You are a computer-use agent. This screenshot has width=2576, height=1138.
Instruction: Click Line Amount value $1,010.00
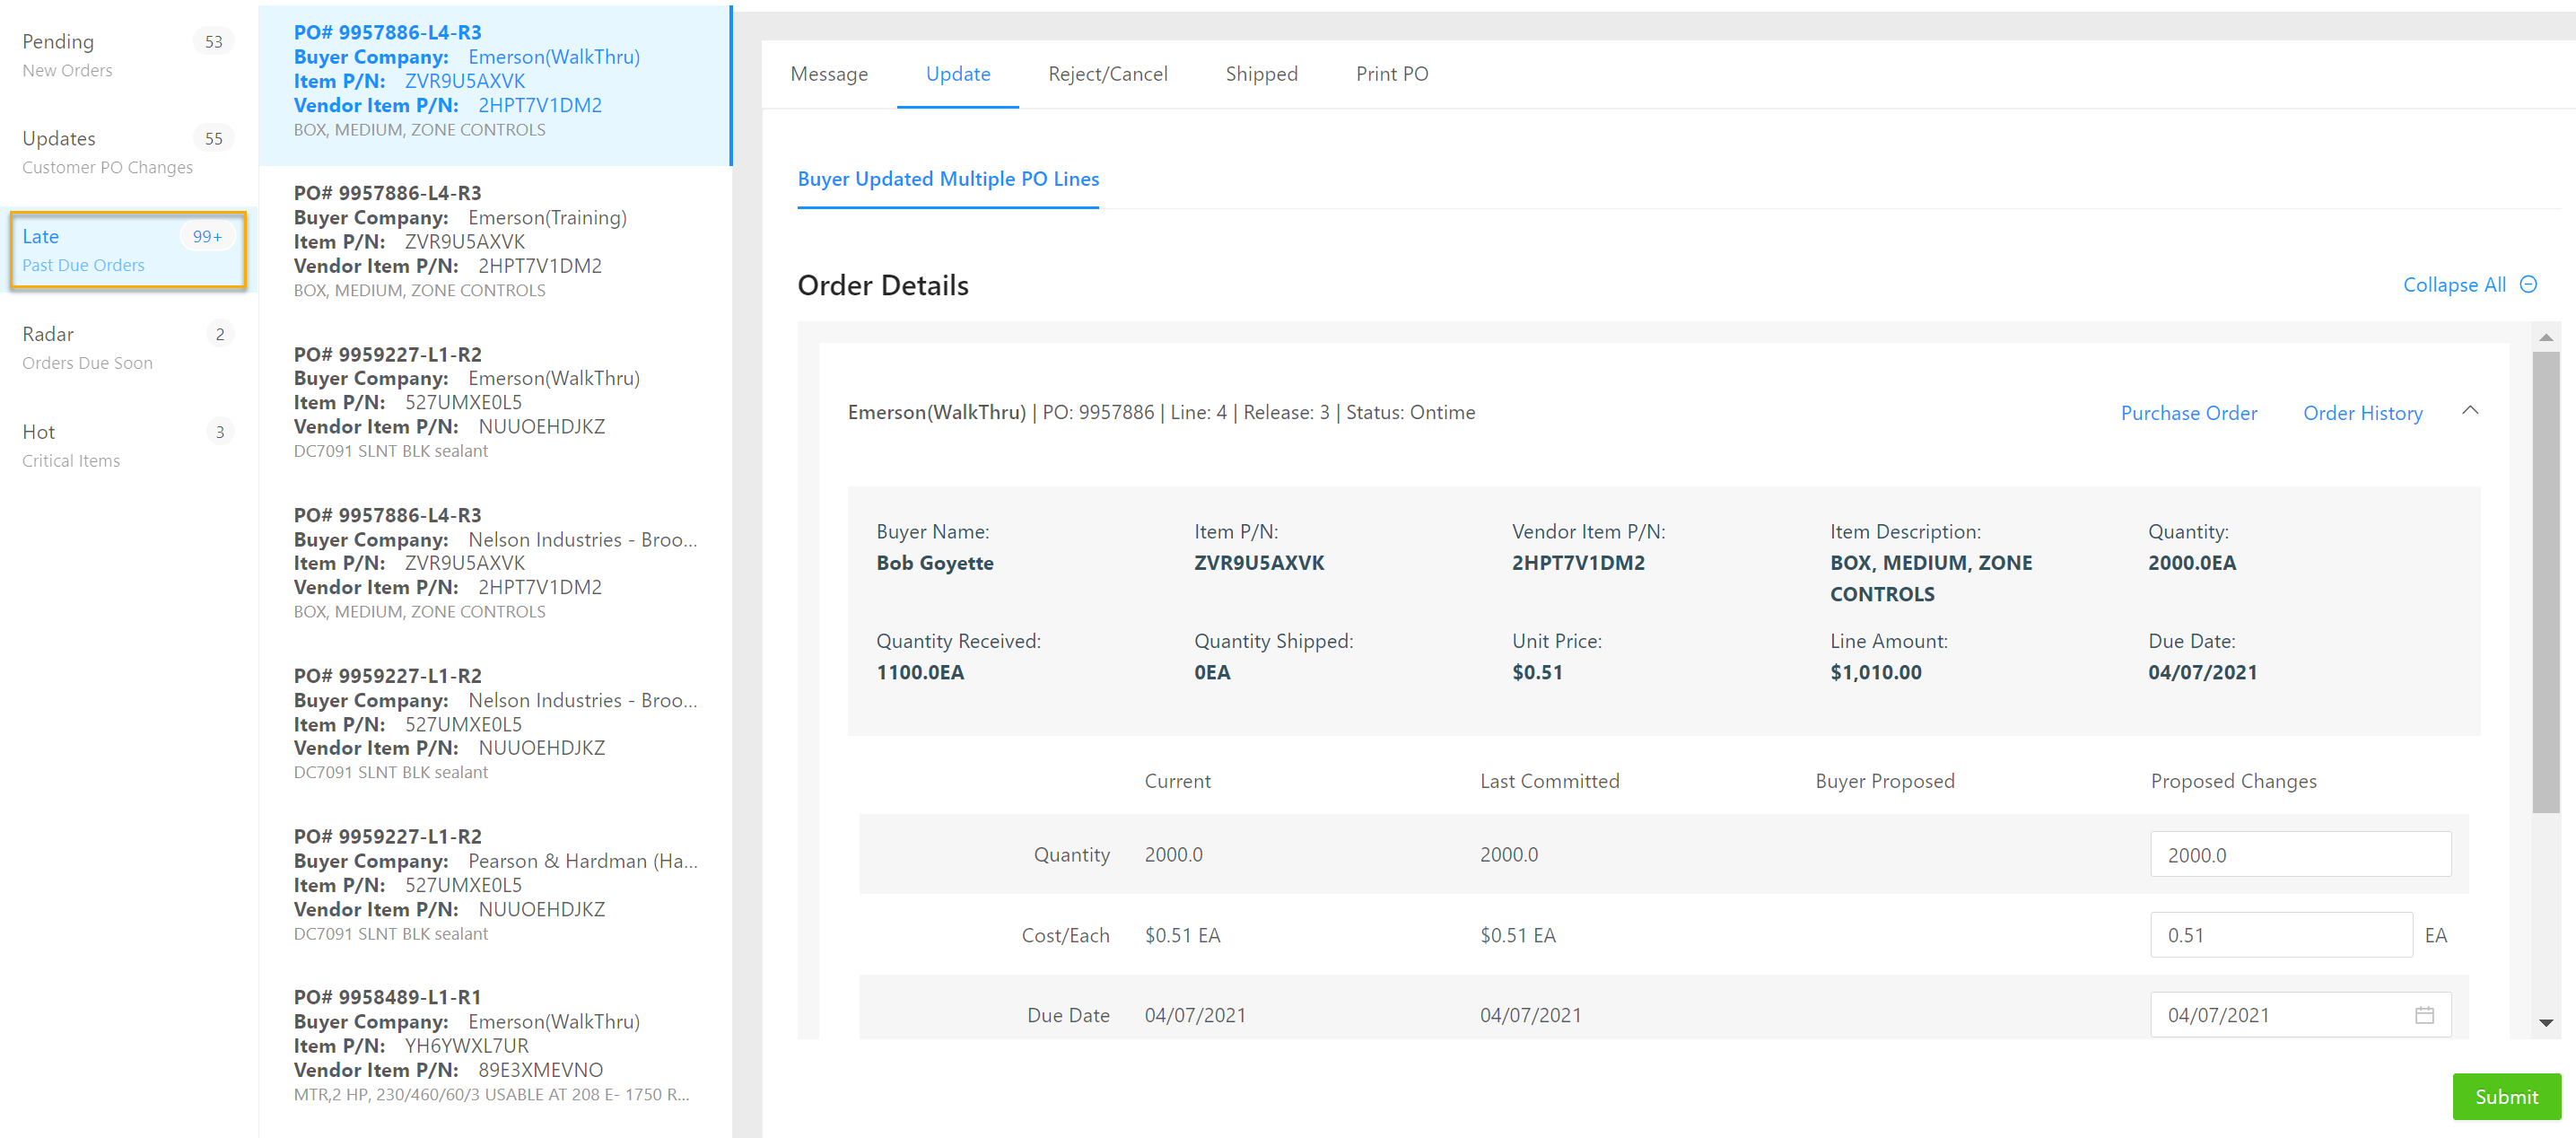click(1876, 673)
